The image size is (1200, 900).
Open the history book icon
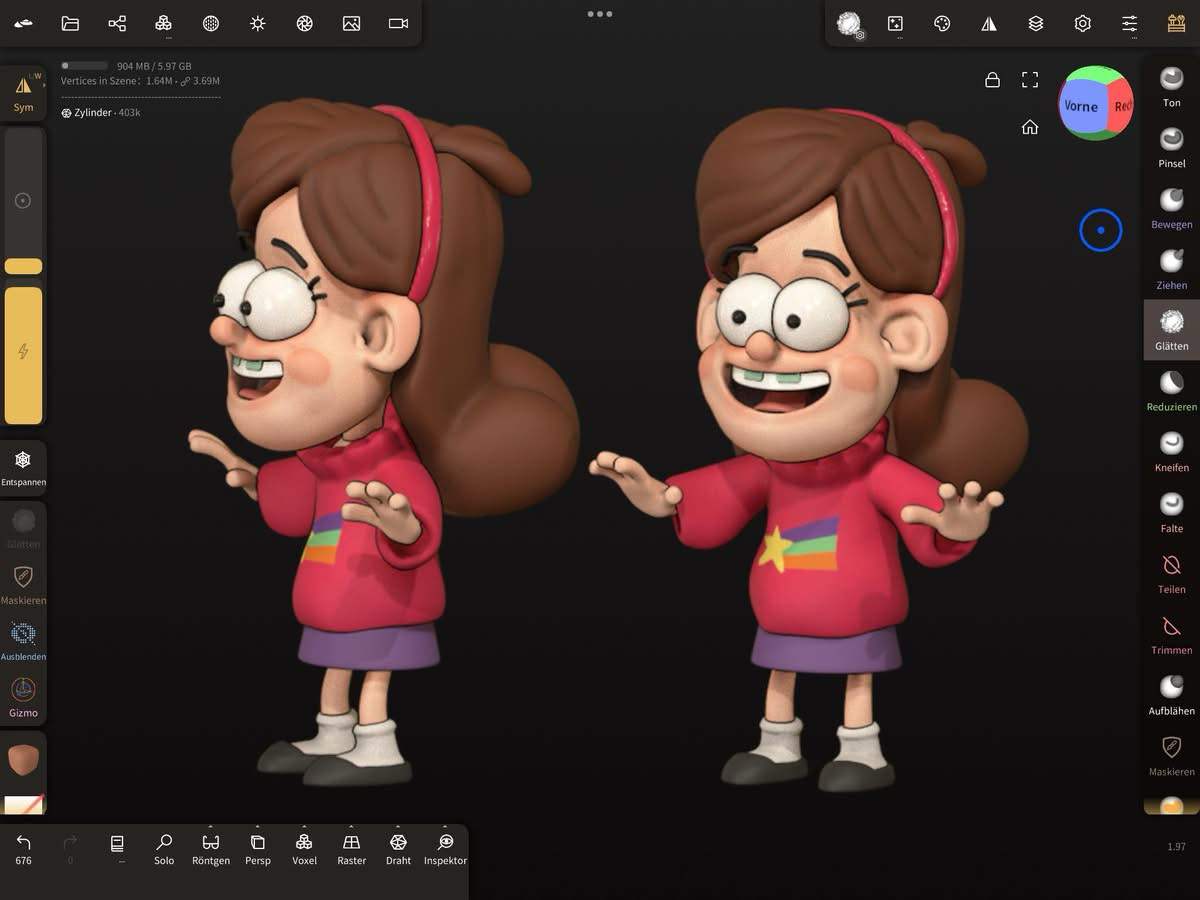tap(117, 847)
